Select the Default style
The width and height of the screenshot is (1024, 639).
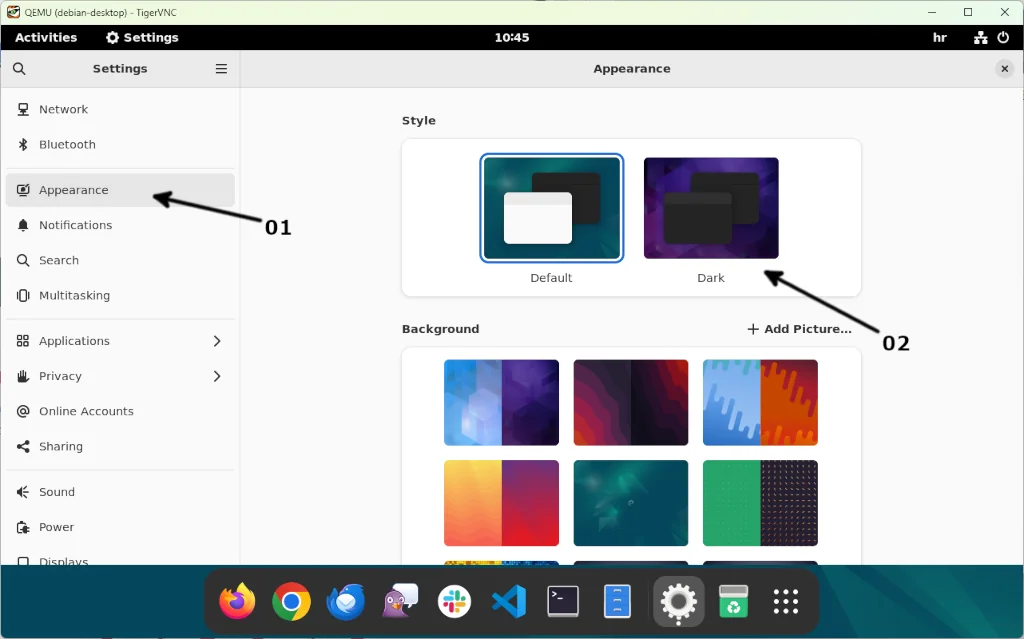tap(551, 207)
